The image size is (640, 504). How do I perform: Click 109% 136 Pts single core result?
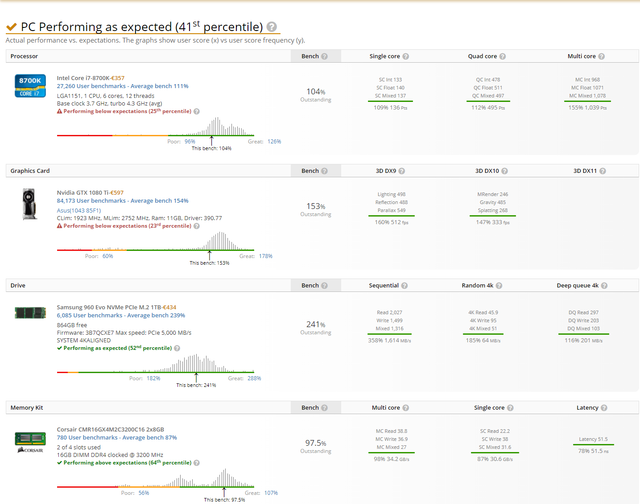click(391, 108)
